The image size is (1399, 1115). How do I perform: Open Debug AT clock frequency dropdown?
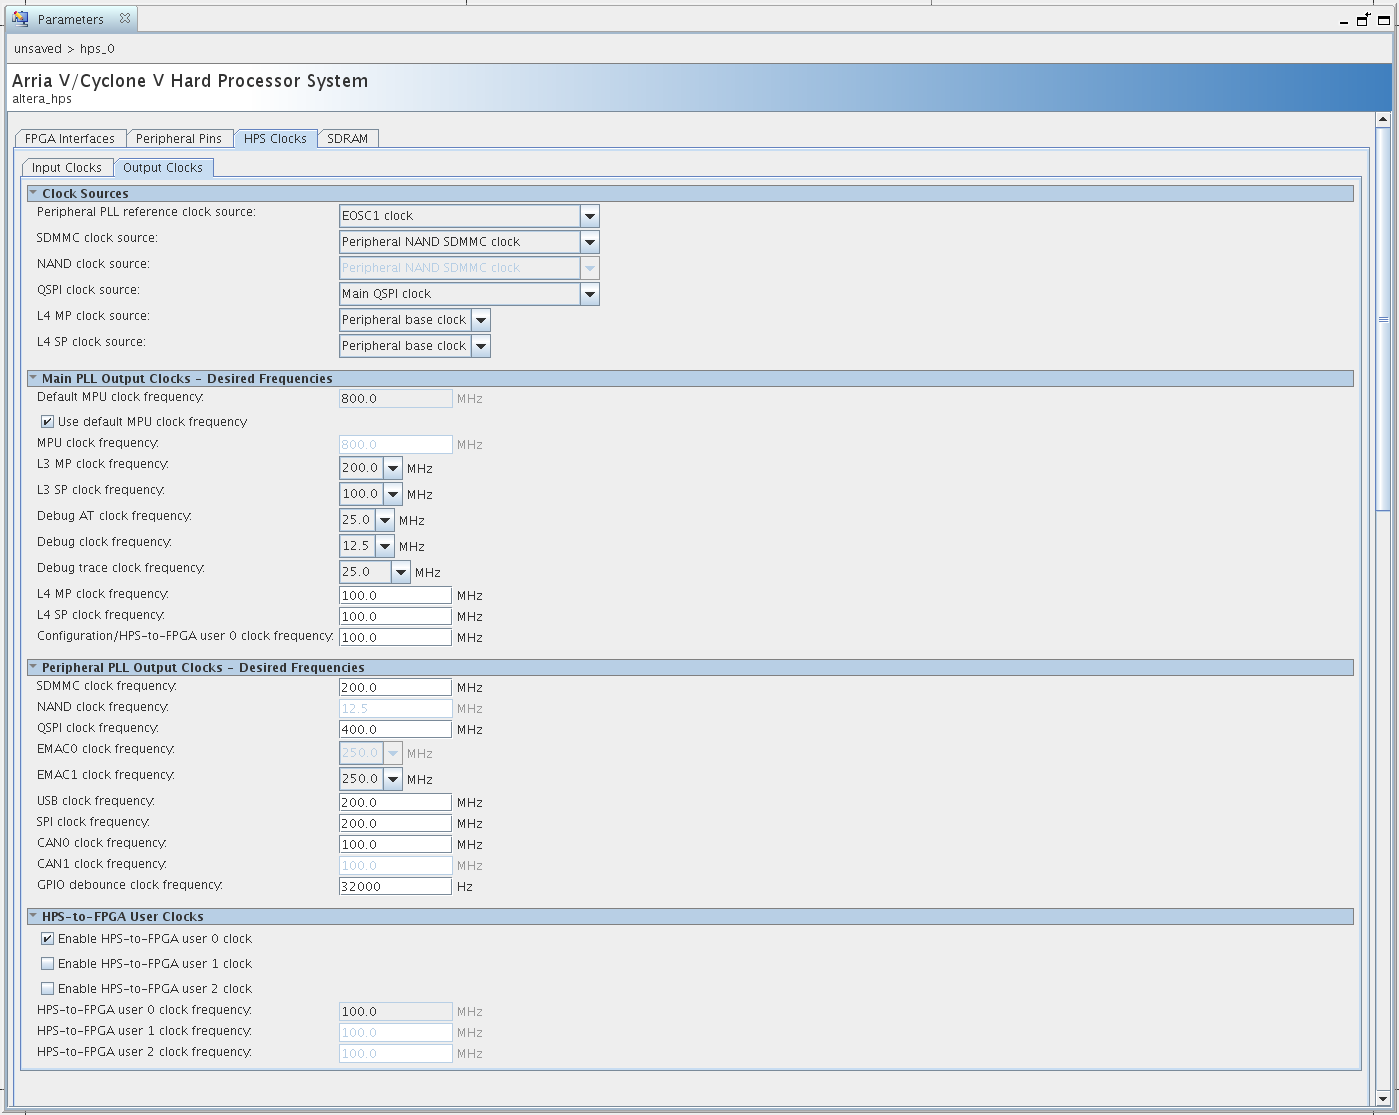385,520
